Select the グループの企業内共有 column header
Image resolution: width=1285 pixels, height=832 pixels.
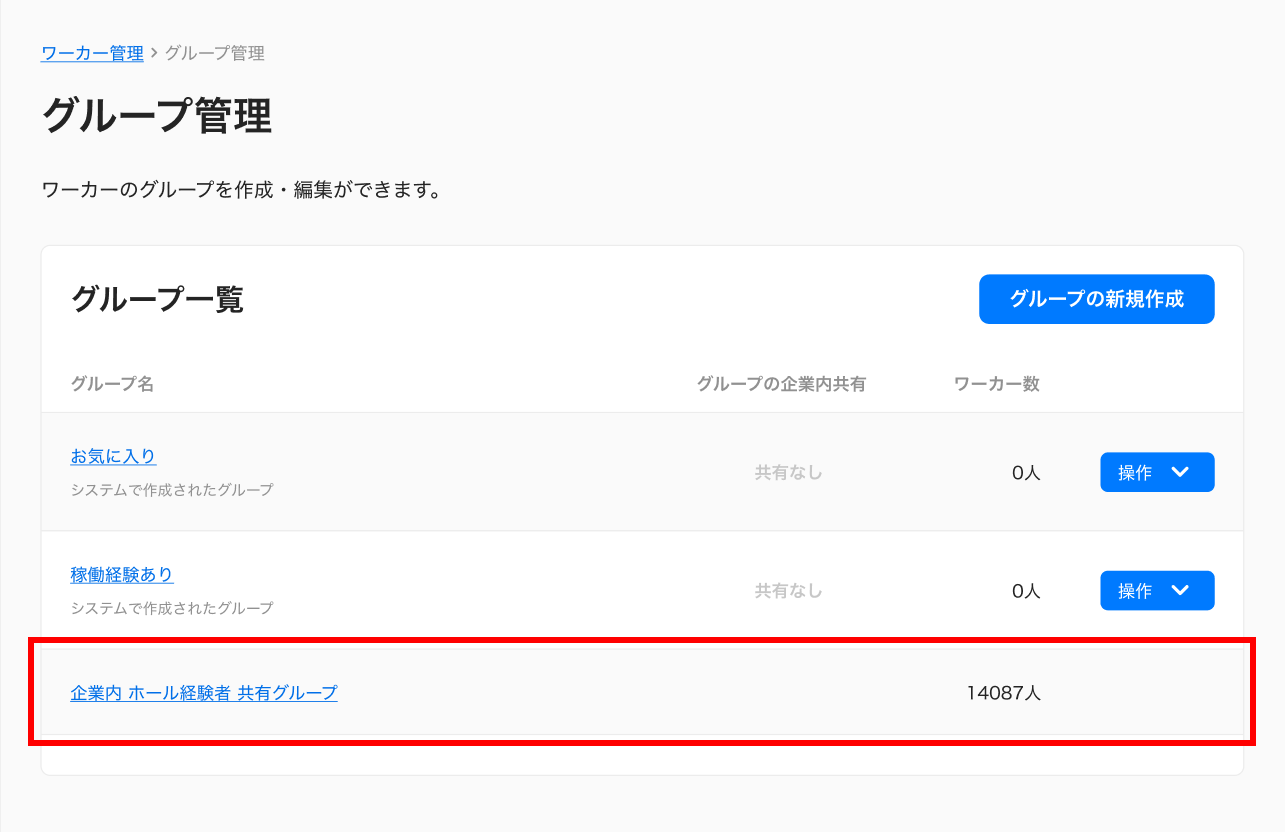[781, 384]
